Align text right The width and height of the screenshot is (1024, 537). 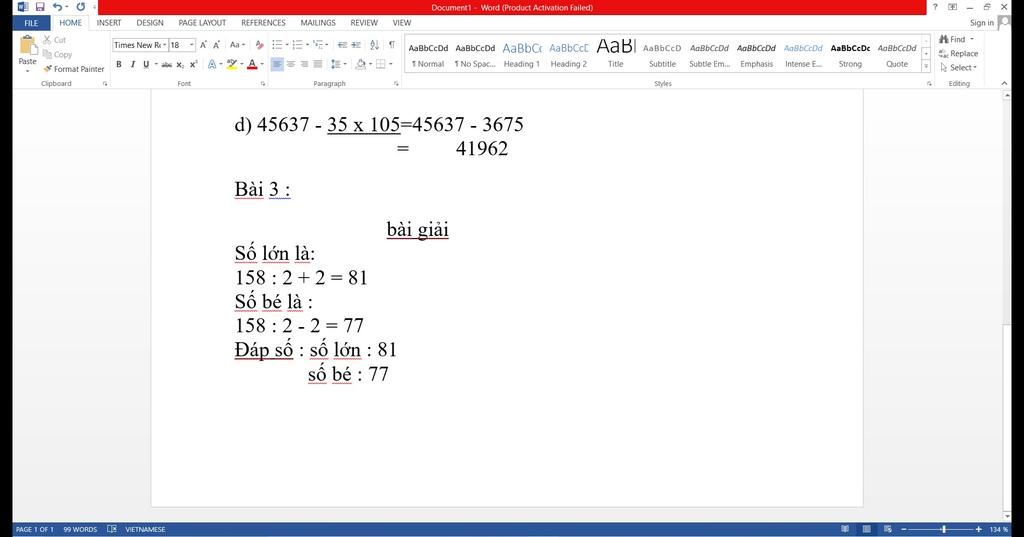(x=304, y=64)
